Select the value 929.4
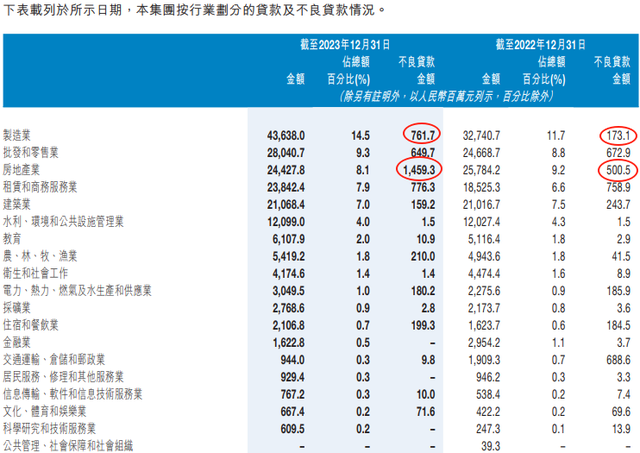This screenshot has width=640, height=453. point(292,377)
